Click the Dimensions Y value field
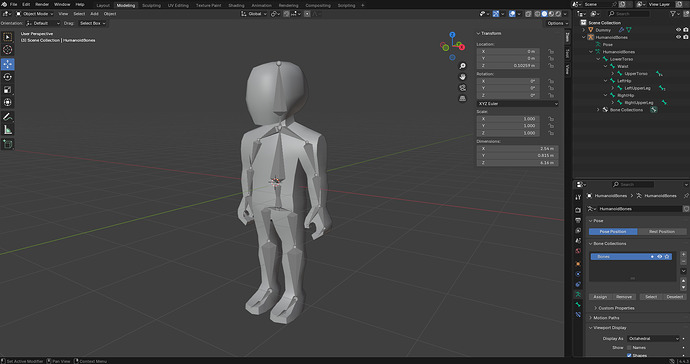The image size is (690, 364). point(518,156)
